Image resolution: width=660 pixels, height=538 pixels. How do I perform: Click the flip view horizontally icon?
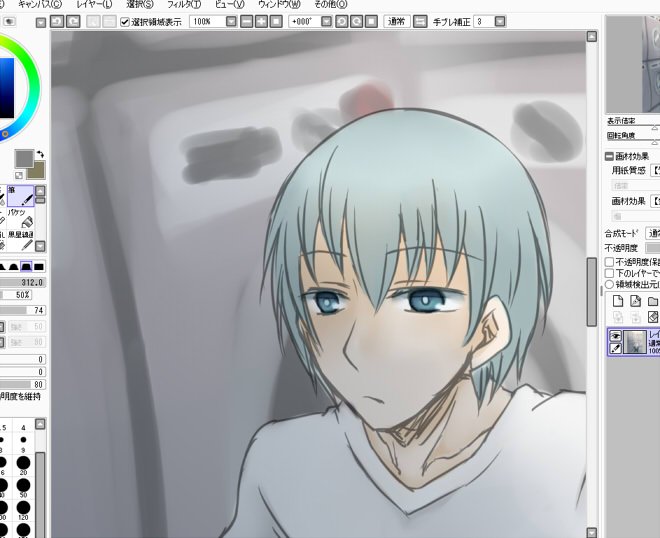420,21
